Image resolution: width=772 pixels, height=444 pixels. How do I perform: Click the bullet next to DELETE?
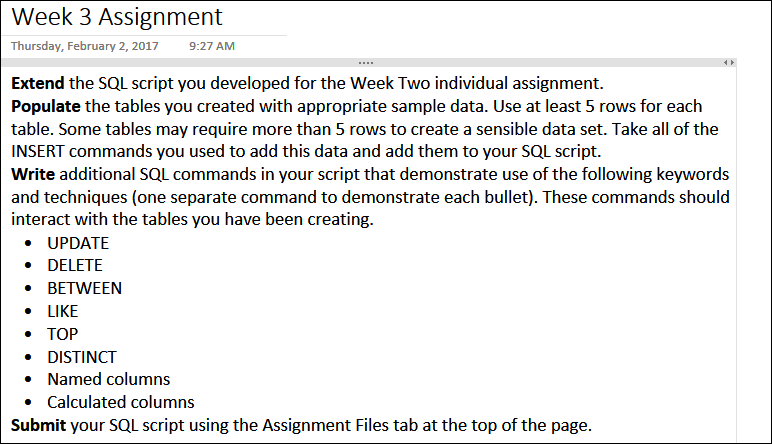pyautogui.click(x=31, y=266)
